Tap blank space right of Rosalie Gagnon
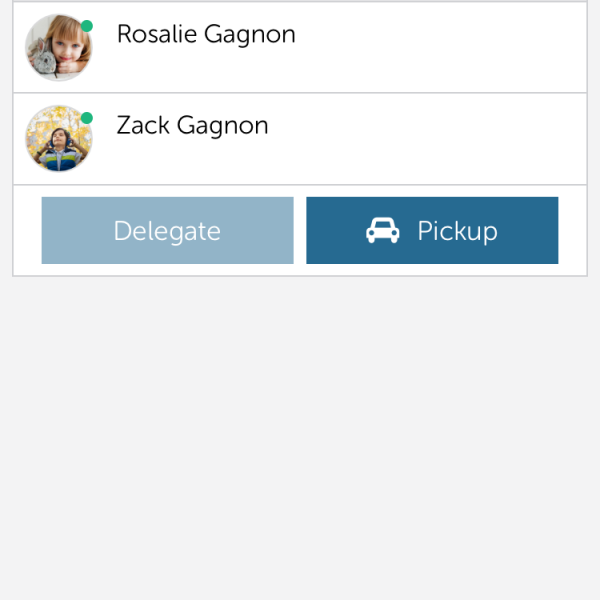This screenshot has width=600, height=600. (x=440, y=47)
